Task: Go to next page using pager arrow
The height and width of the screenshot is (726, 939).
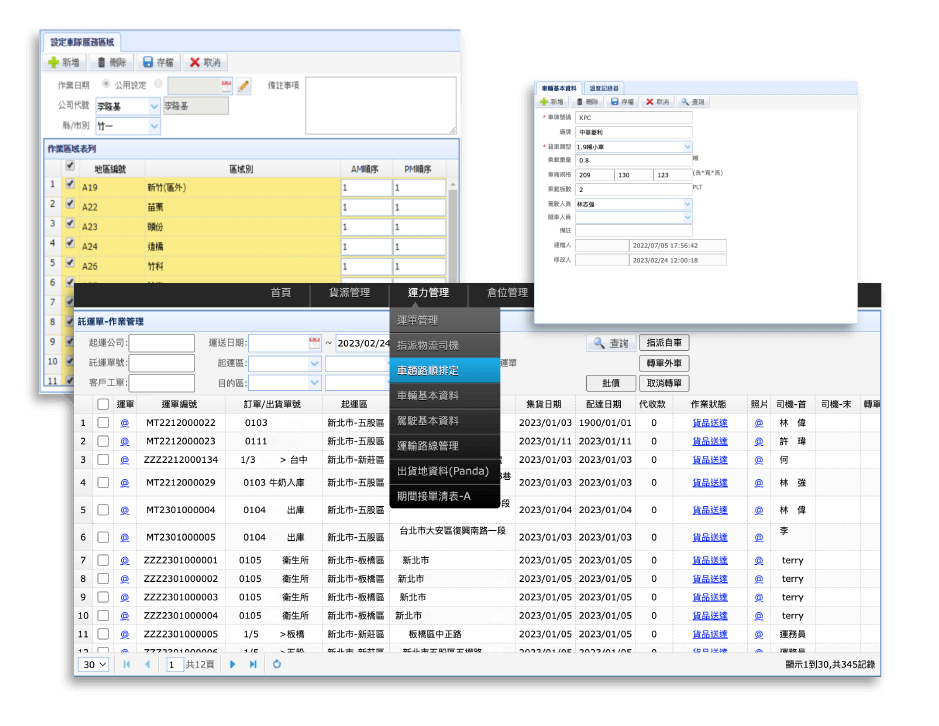Action: coord(233,664)
